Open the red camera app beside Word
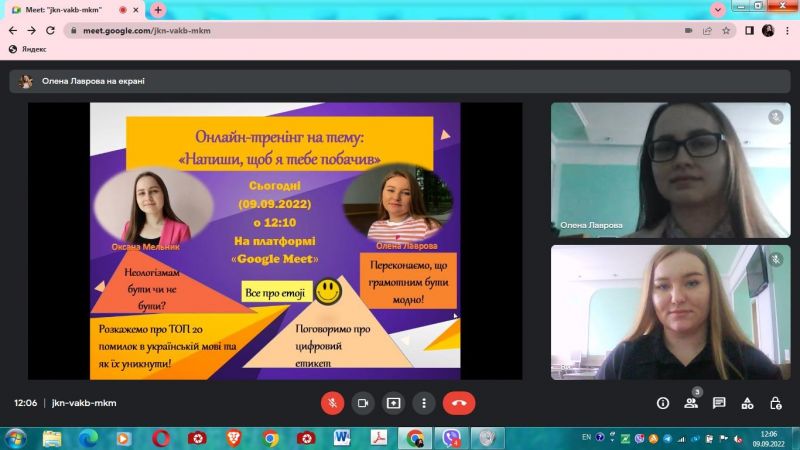Viewport: 800px width, 450px height. pos(306,439)
